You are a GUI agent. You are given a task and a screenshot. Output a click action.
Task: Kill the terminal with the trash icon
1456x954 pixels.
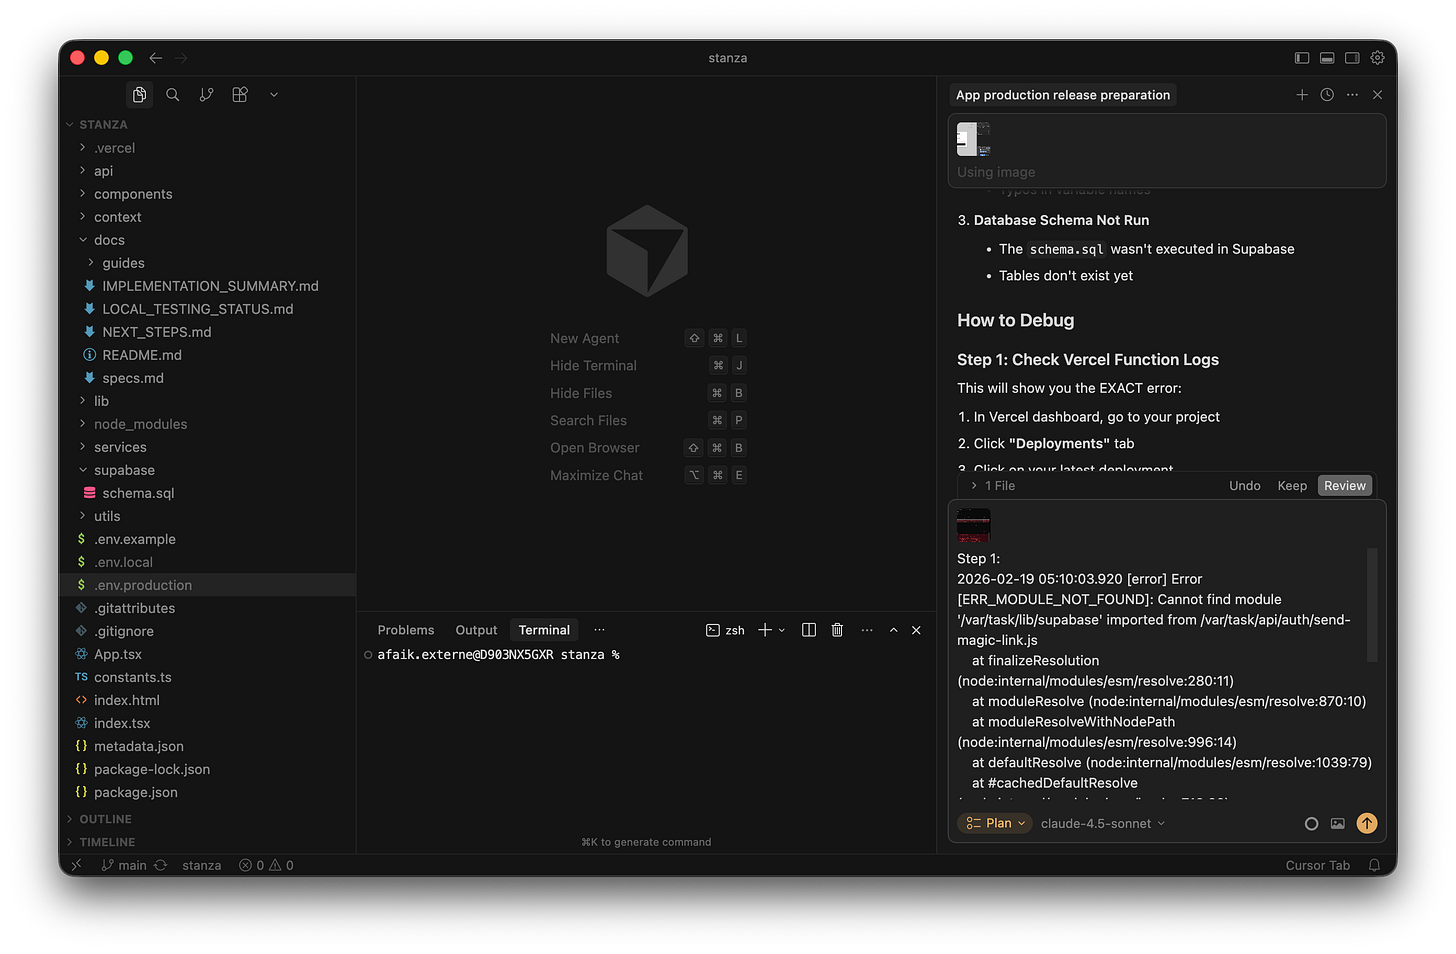(x=837, y=630)
